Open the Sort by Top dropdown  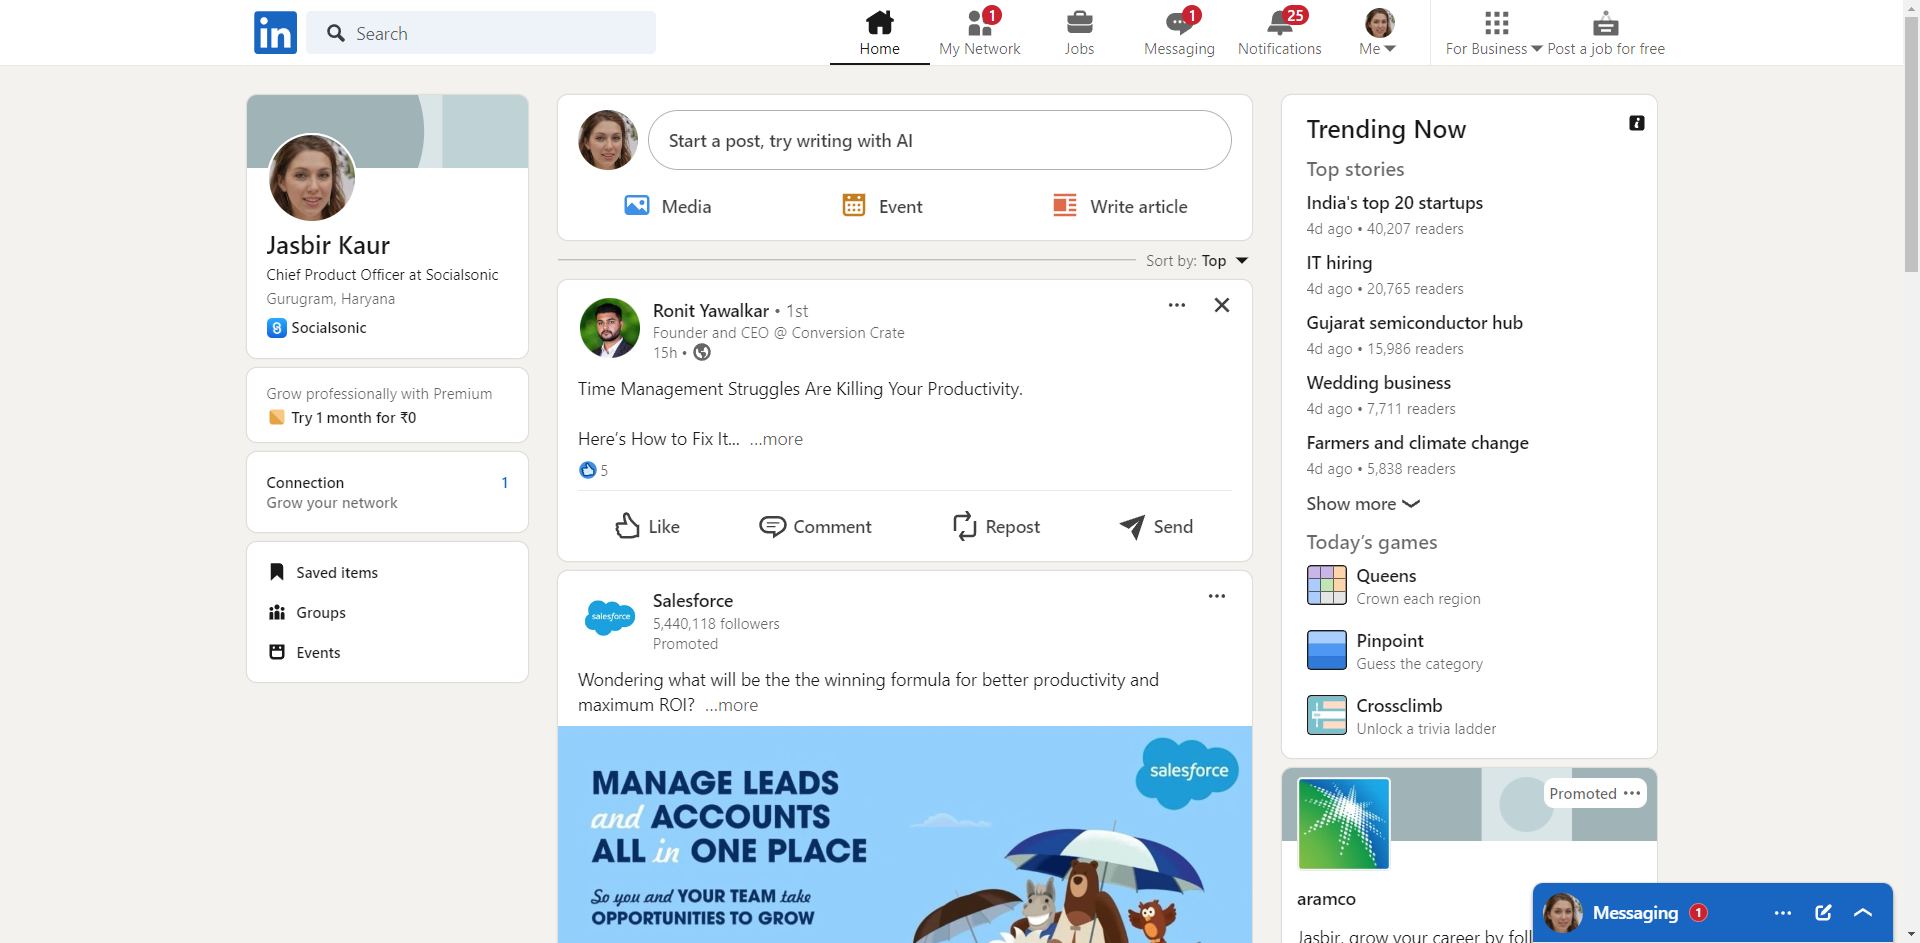tap(1197, 260)
